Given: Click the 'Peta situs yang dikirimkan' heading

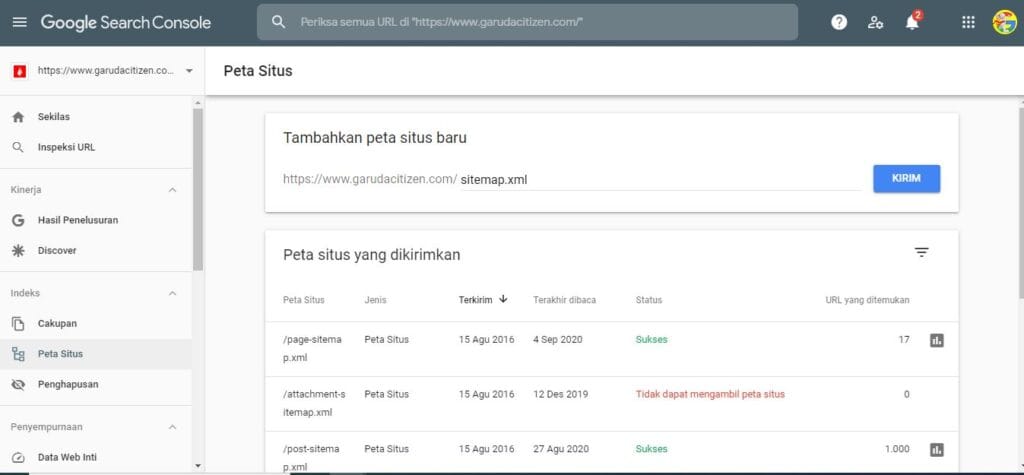Looking at the screenshot, I should [x=372, y=255].
